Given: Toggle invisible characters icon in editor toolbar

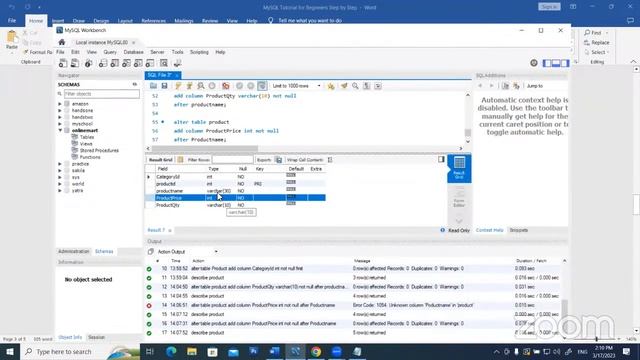Looking at the screenshot, I should pos(367,86).
